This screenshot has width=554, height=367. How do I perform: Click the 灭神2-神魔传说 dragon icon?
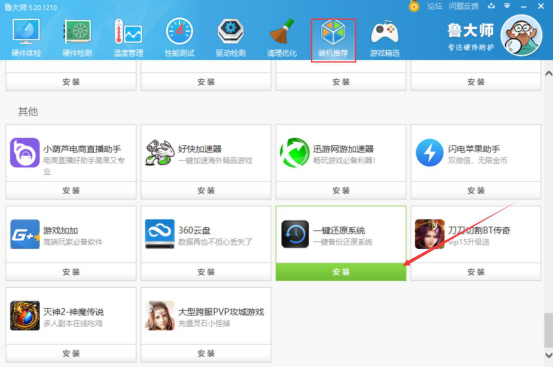25,315
